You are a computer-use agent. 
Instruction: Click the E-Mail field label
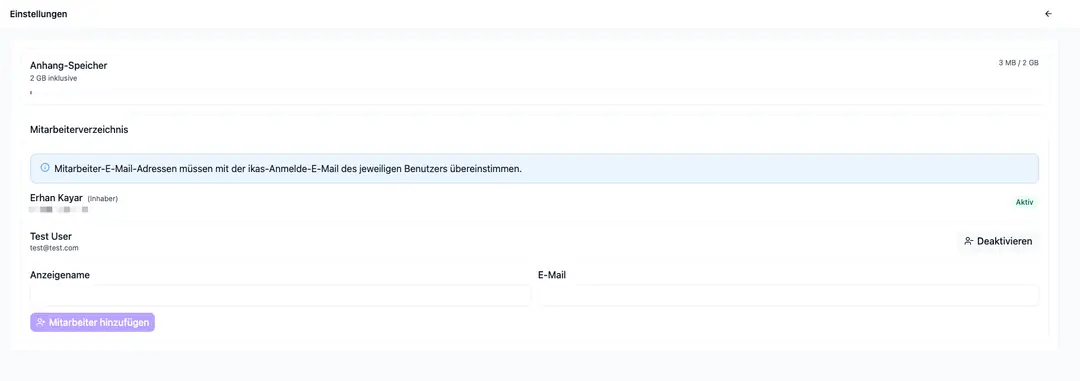[552, 275]
